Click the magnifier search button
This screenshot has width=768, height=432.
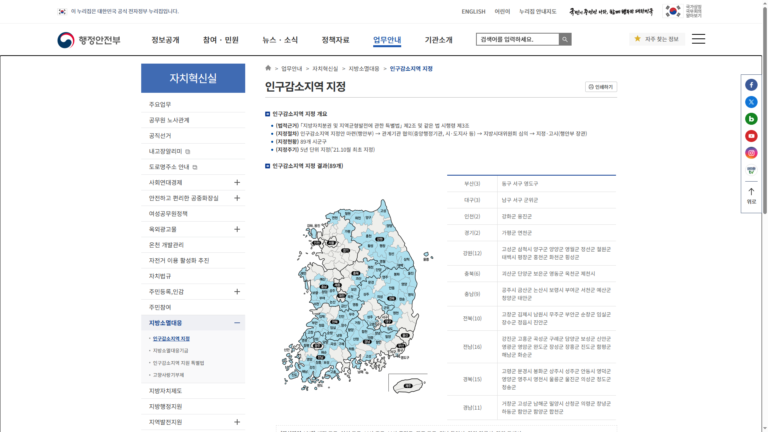point(565,39)
